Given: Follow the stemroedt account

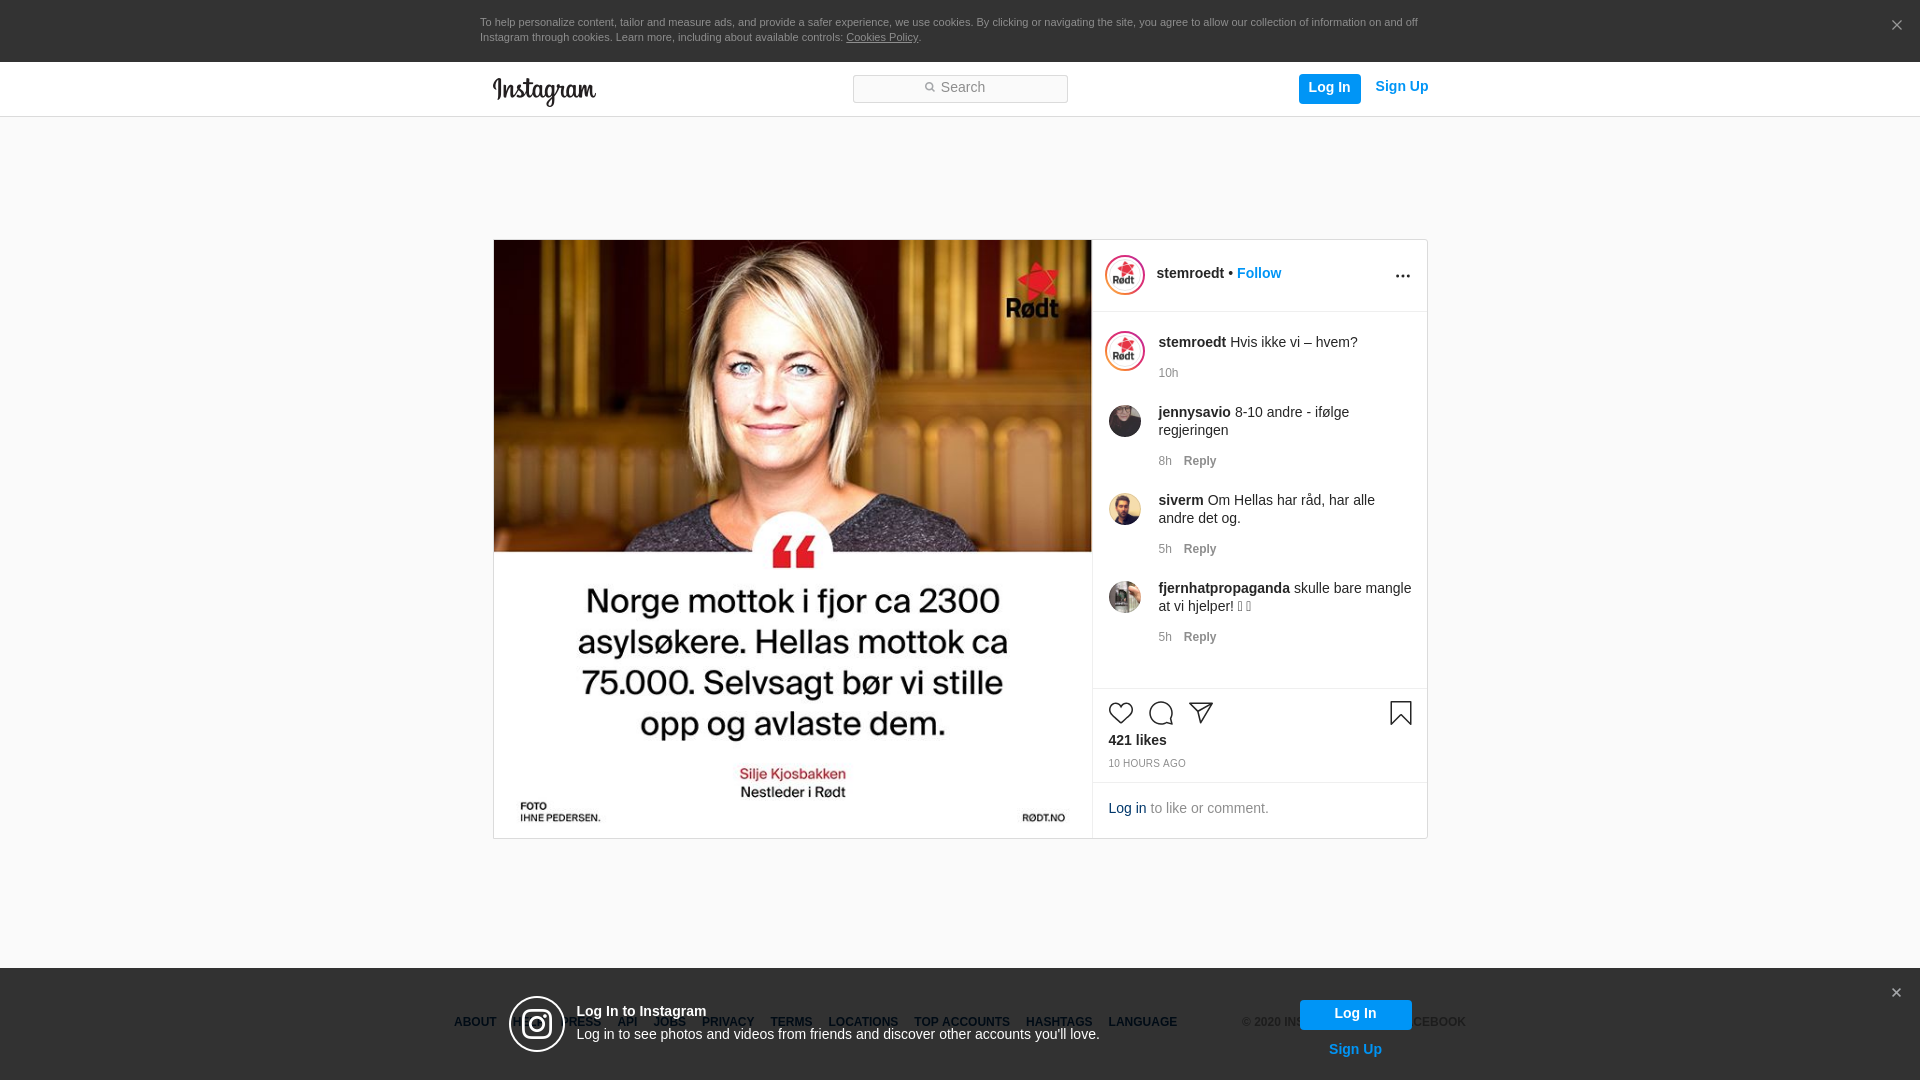Looking at the screenshot, I should (1258, 273).
